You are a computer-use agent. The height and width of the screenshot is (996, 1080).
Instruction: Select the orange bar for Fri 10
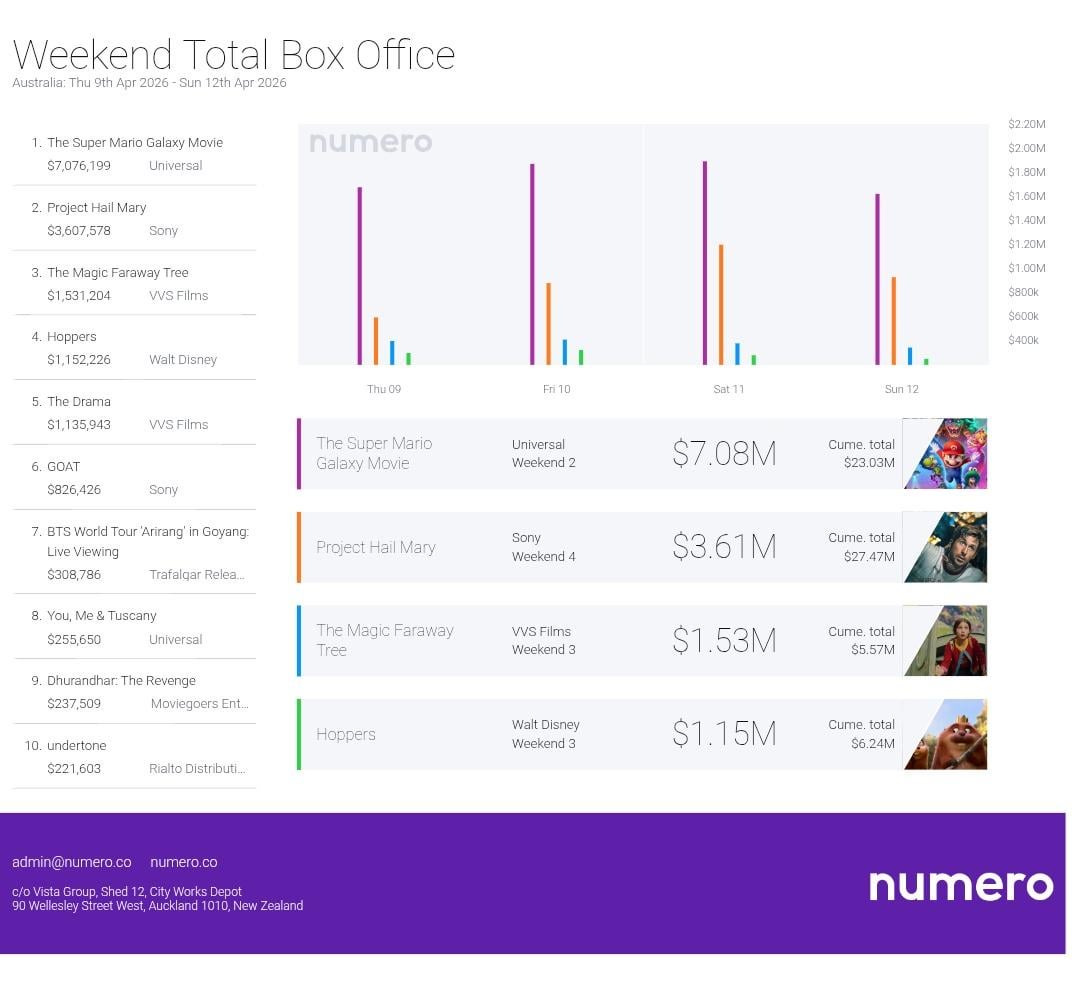(x=548, y=324)
